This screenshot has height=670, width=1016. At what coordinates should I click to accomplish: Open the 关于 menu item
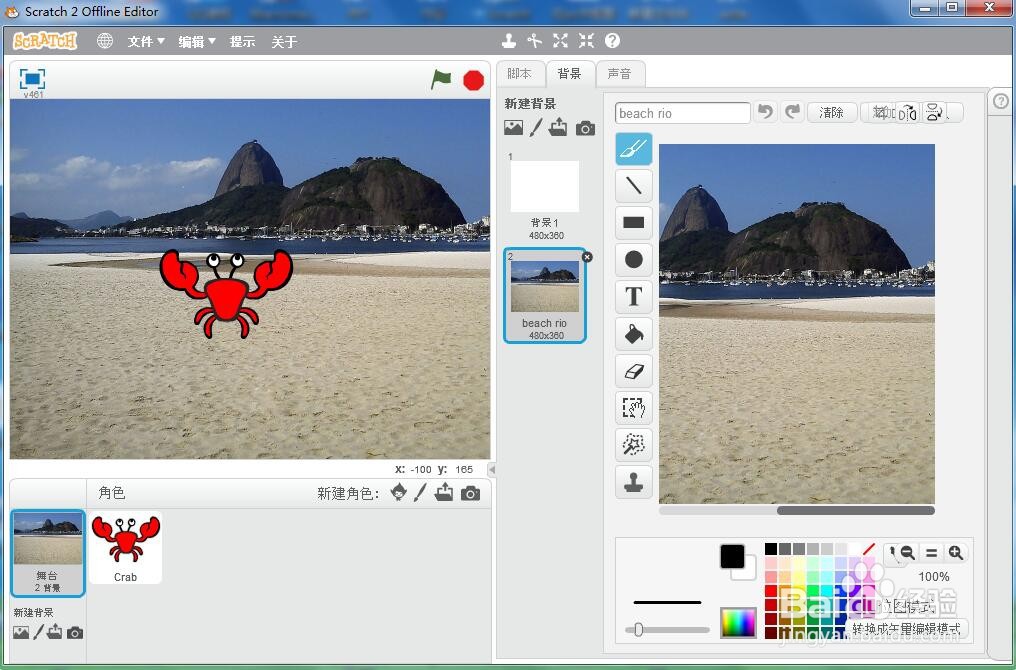(284, 41)
